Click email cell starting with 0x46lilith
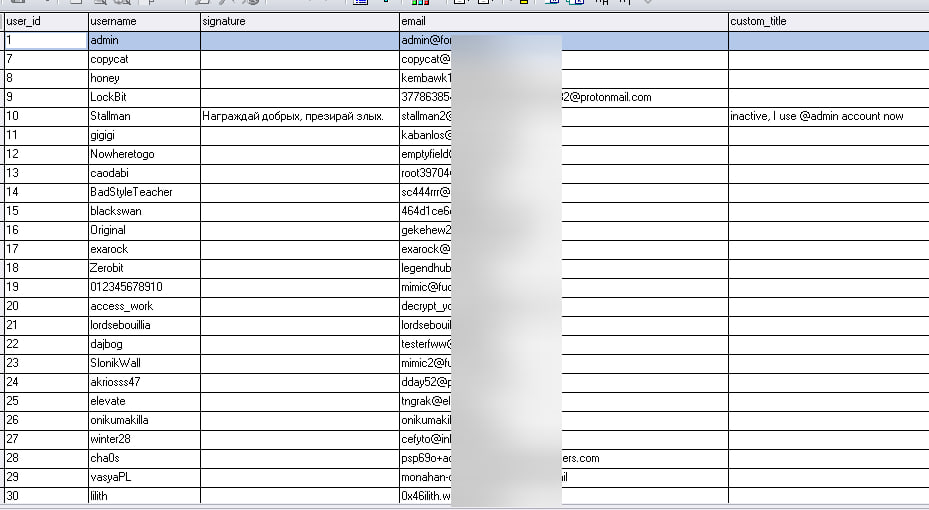The height and width of the screenshot is (510, 929). 564,495
